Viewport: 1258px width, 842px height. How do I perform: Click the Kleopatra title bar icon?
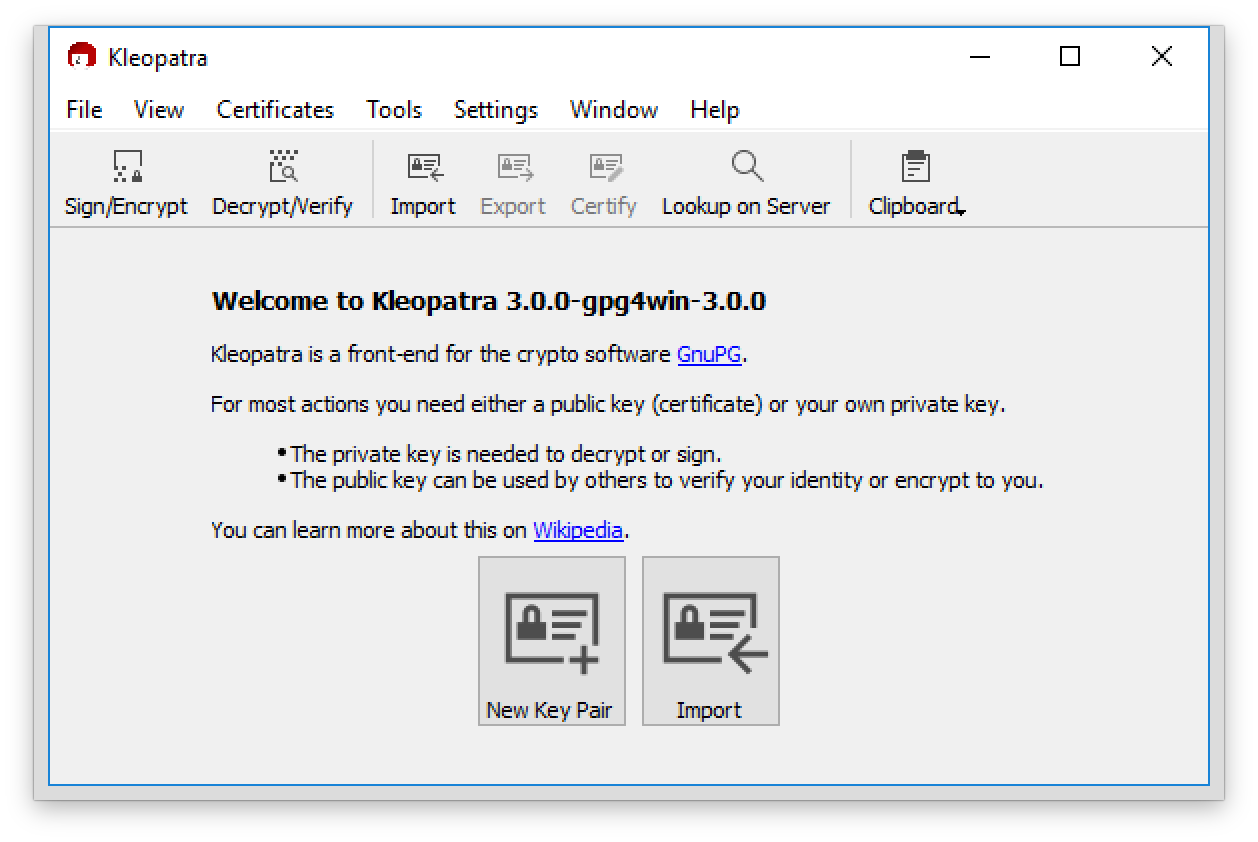tap(83, 57)
